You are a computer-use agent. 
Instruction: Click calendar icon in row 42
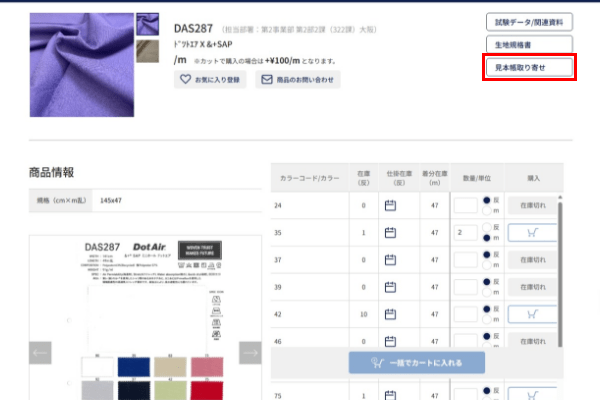[x=391, y=315]
